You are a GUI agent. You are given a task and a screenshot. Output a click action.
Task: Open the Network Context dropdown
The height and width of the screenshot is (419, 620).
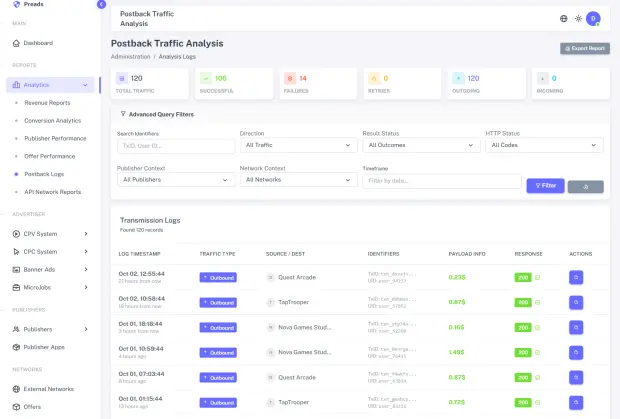click(299, 180)
